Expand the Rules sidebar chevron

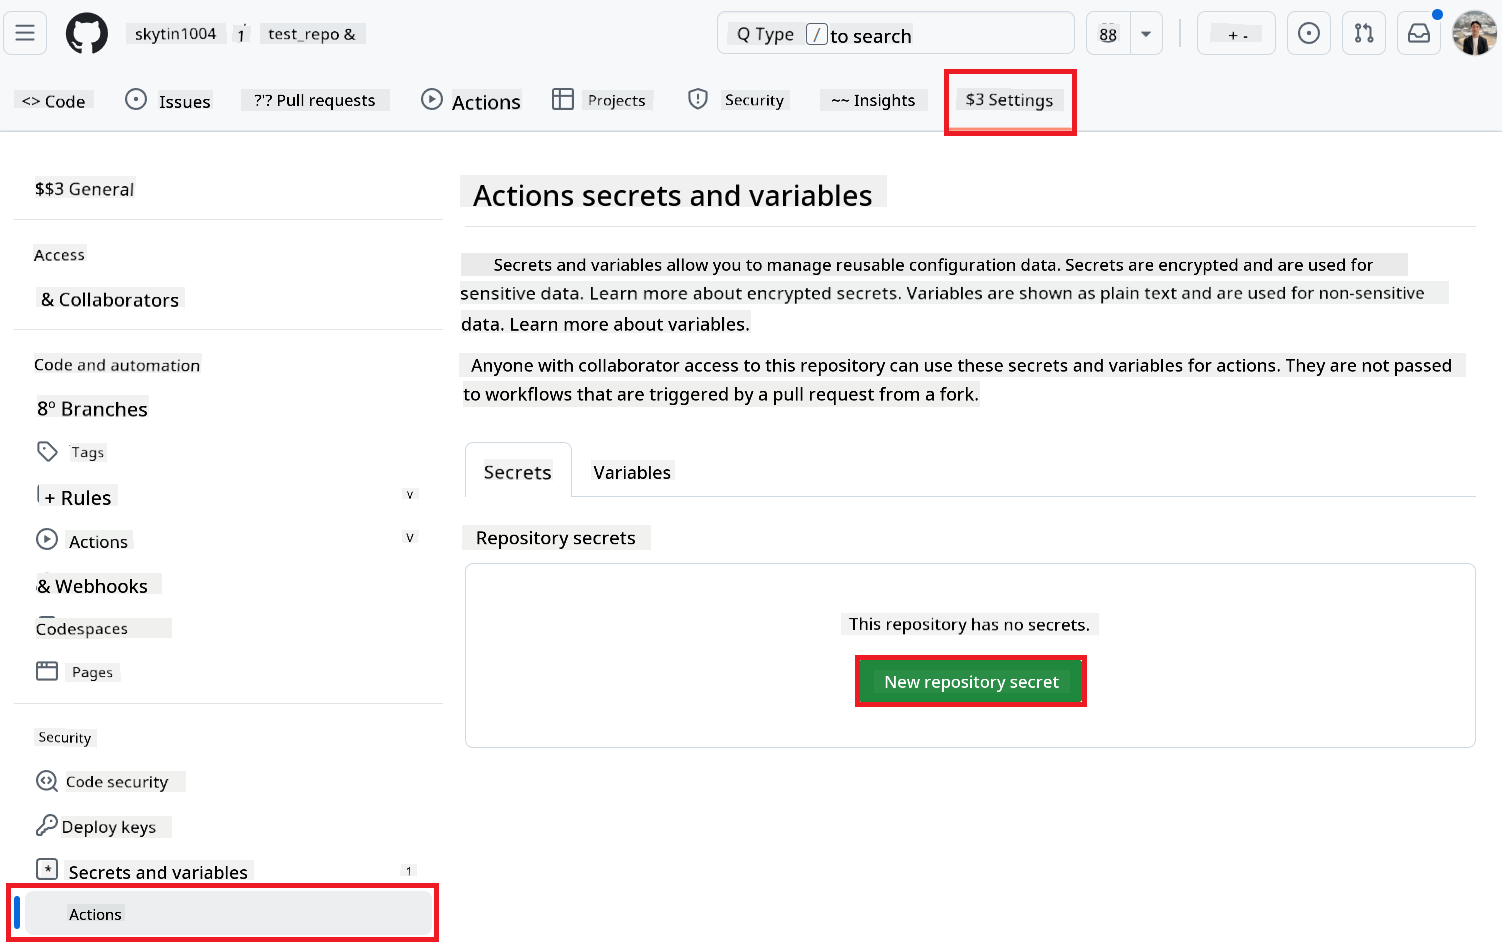pyautogui.click(x=410, y=494)
